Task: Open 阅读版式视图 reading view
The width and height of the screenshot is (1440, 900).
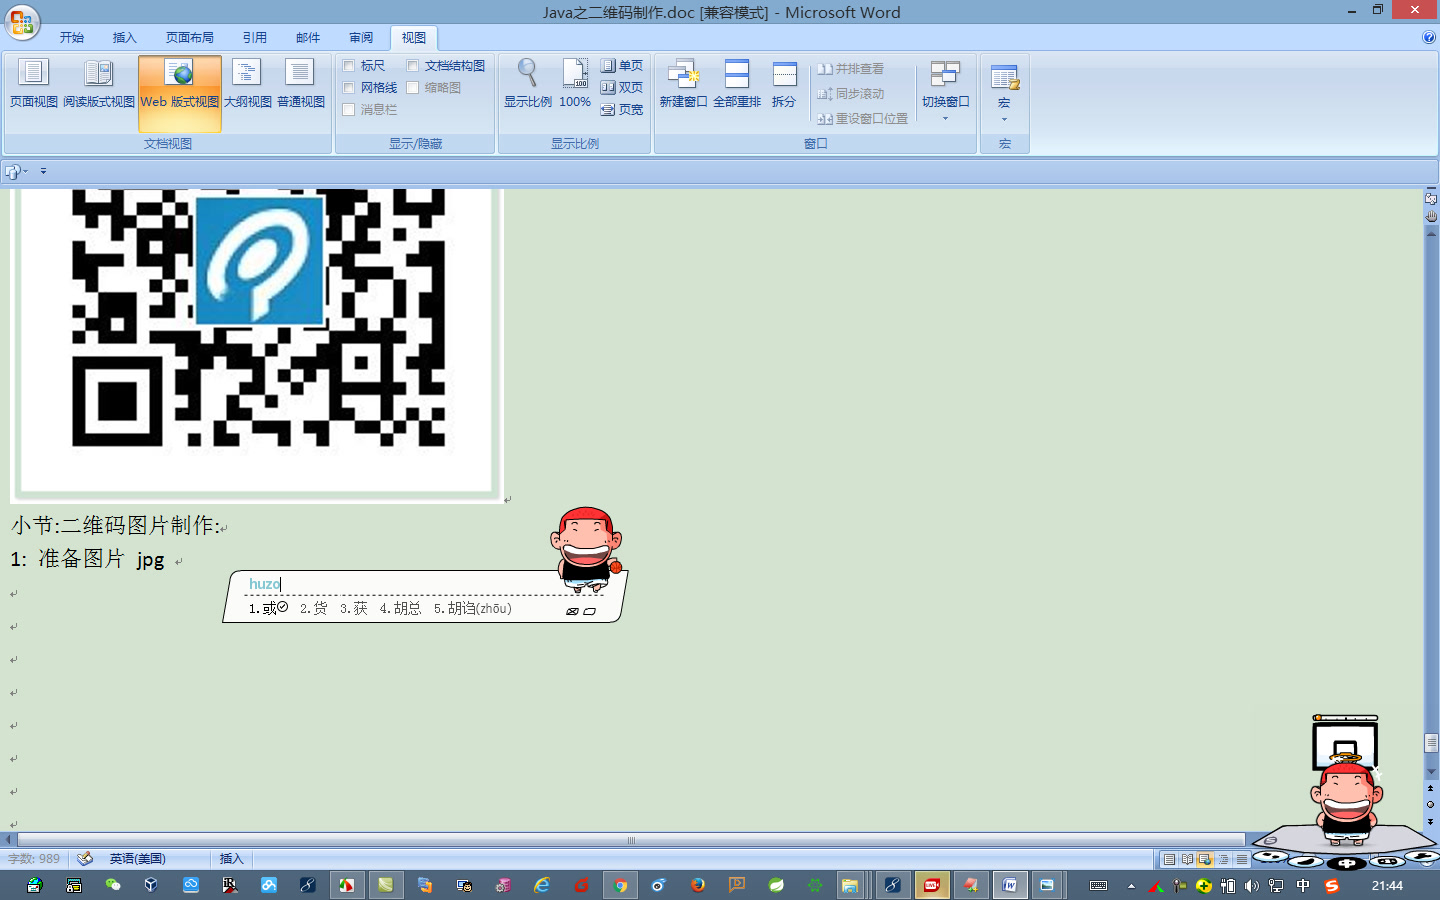Action: coord(99,84)
